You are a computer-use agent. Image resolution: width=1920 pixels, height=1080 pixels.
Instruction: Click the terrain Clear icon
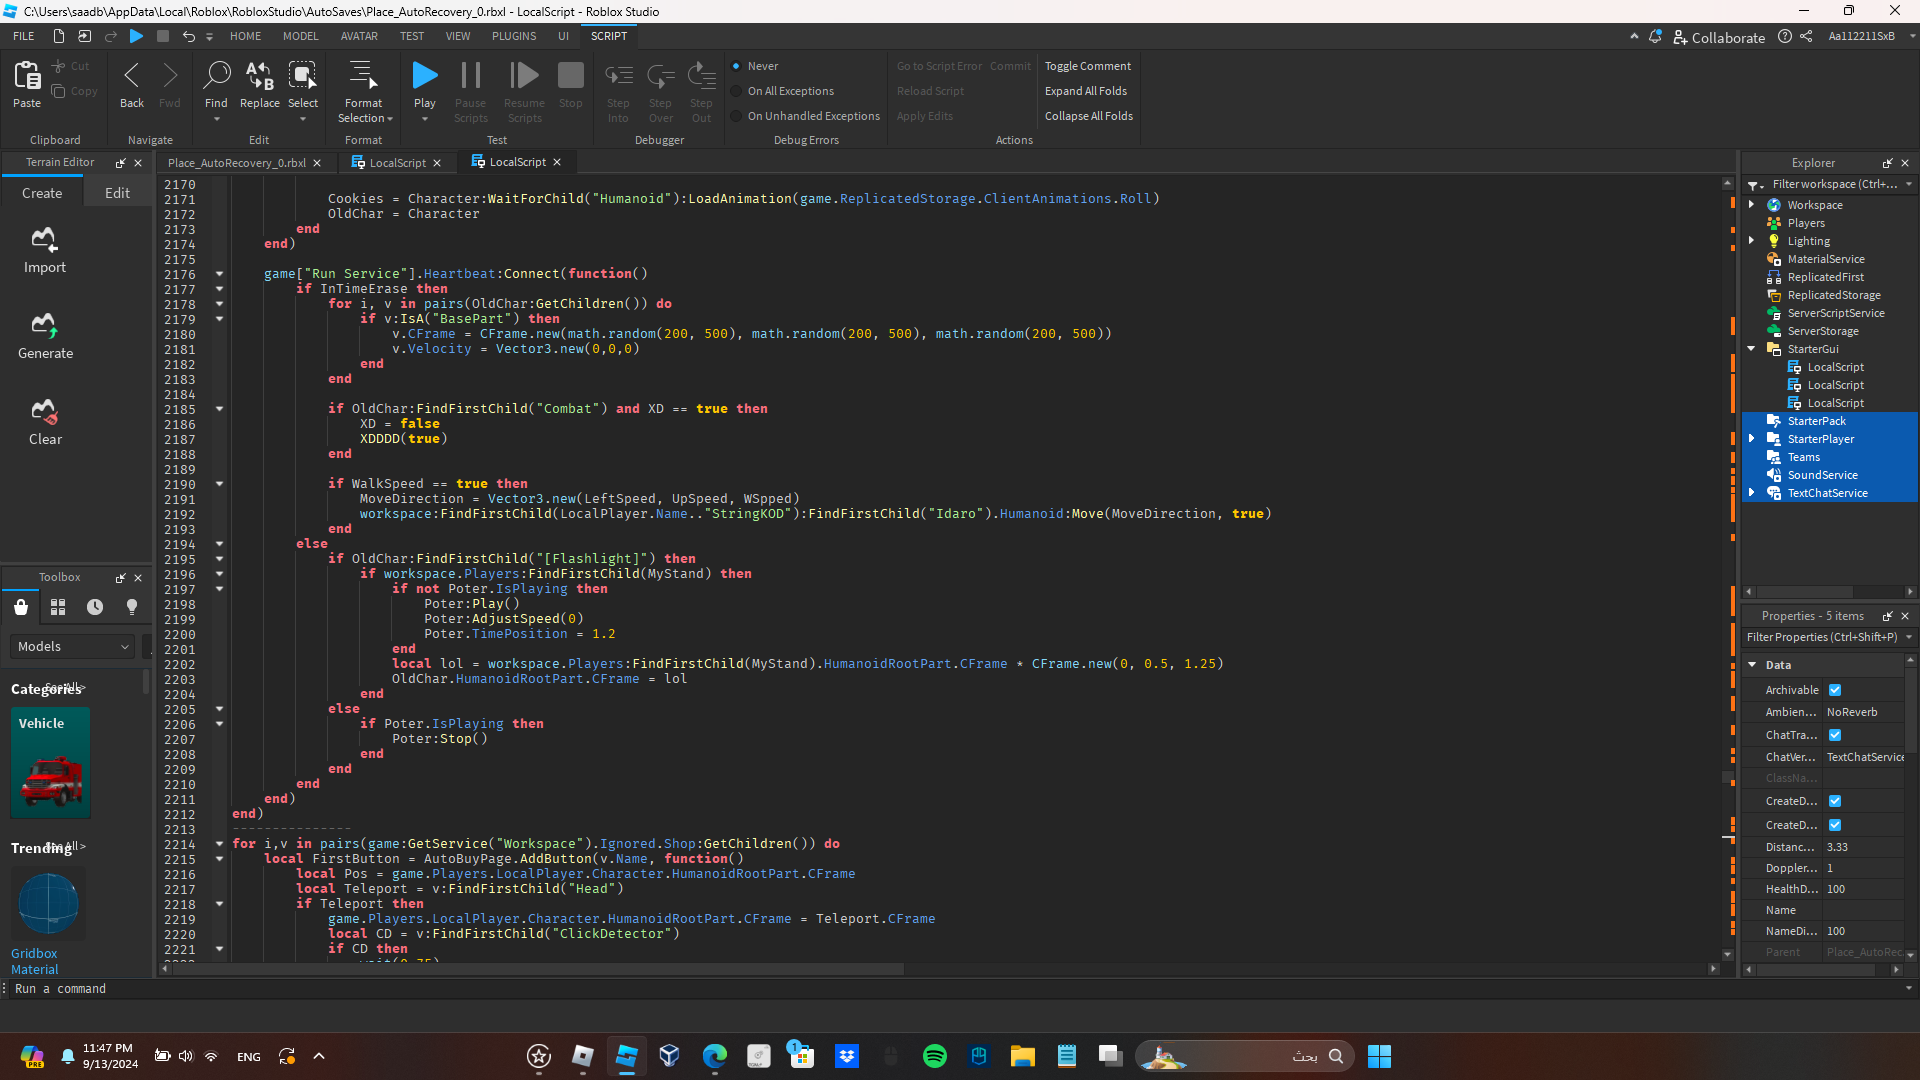(x=44, y=411)
